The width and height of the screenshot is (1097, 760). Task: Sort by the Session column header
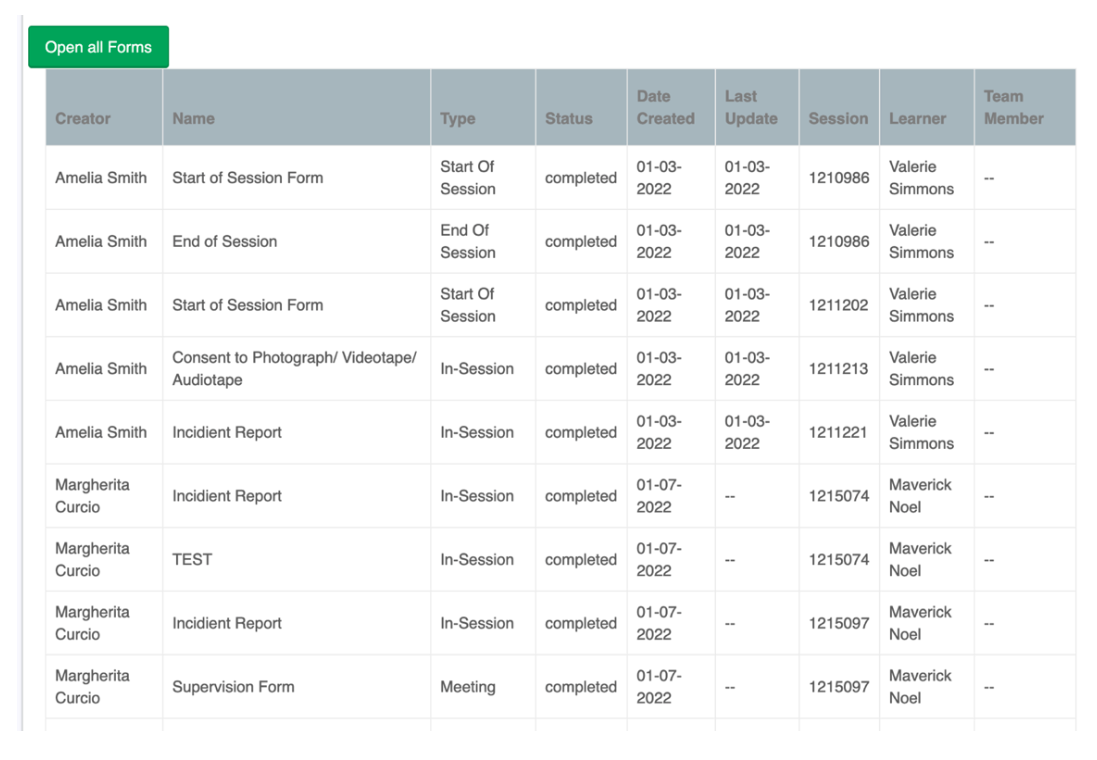[838, 118]
